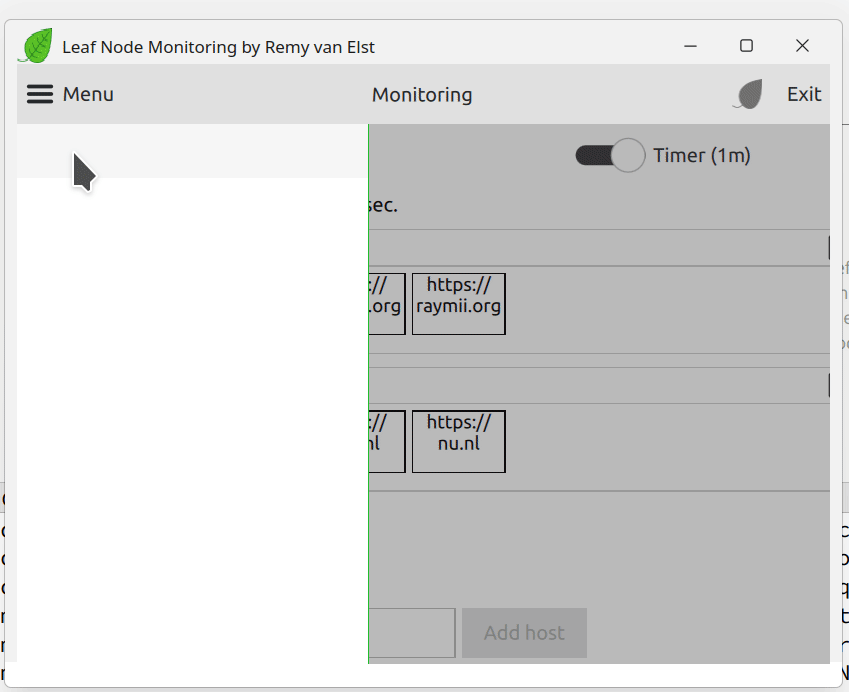The width and height of the screenshot is (849, 692).
Task: Expand the header bar above the nu.nl tiles
Action: 598,386
